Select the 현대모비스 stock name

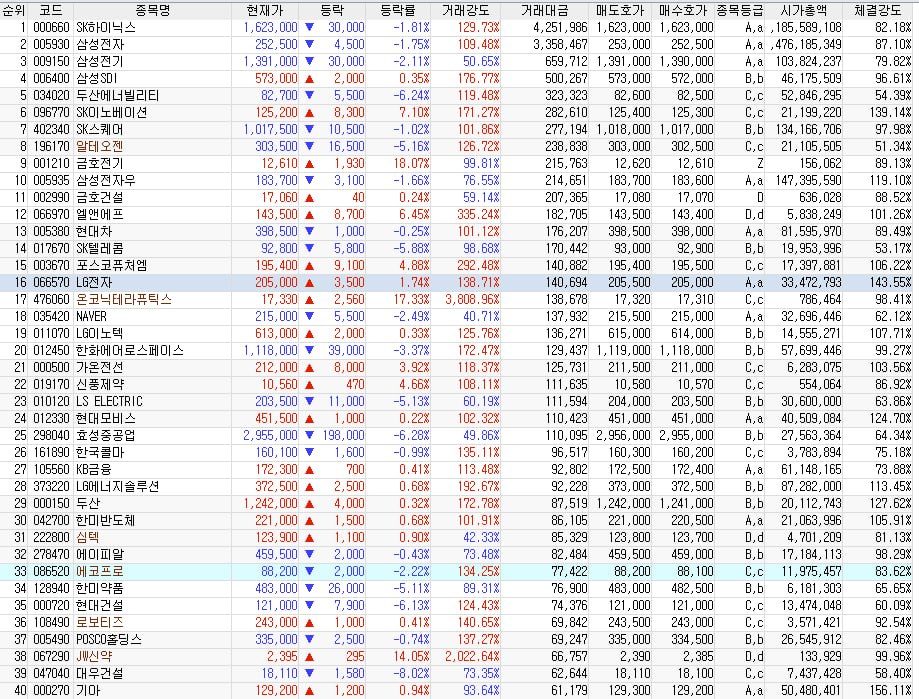(105, 418)
